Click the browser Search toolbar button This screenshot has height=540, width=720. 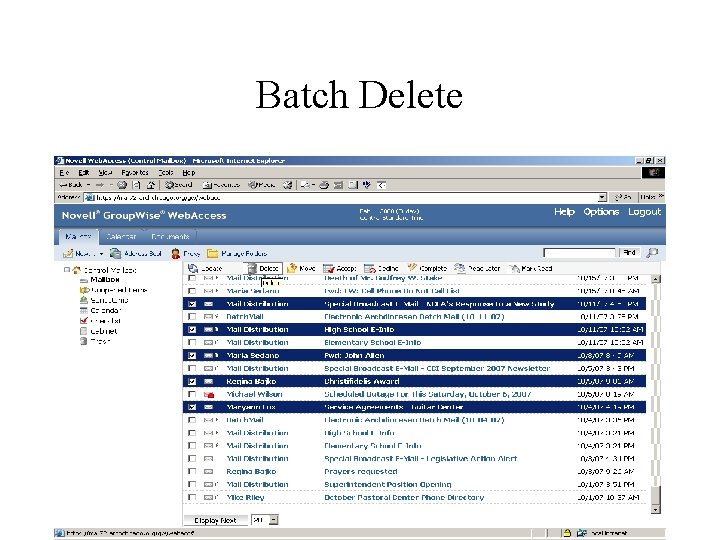[179, 185]
